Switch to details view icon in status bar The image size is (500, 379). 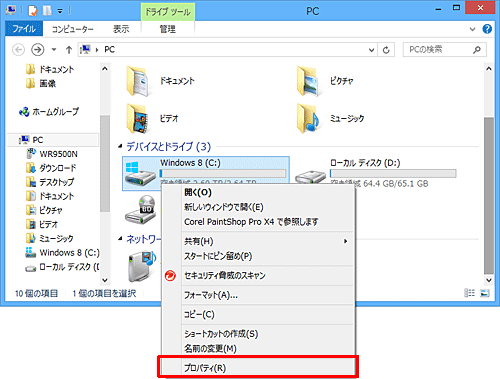[x=469, y=293]
